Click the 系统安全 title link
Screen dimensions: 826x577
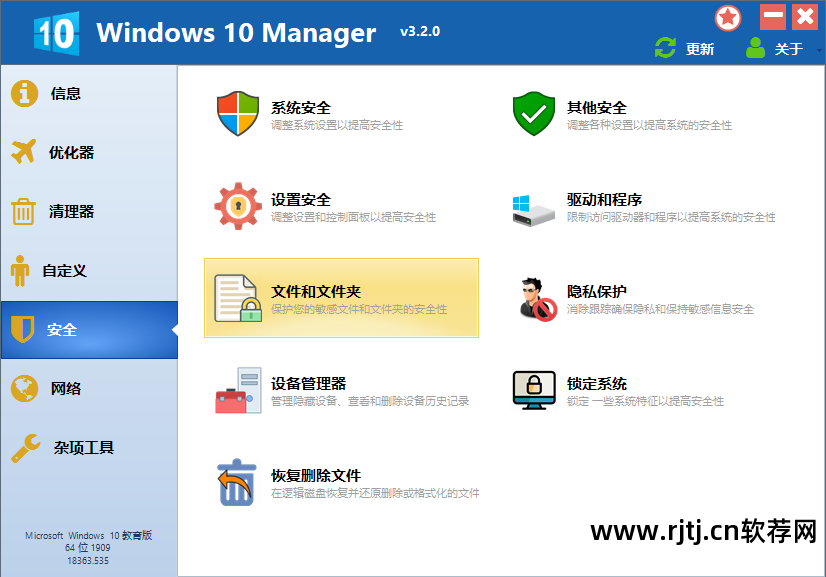(x=301, y=108)
